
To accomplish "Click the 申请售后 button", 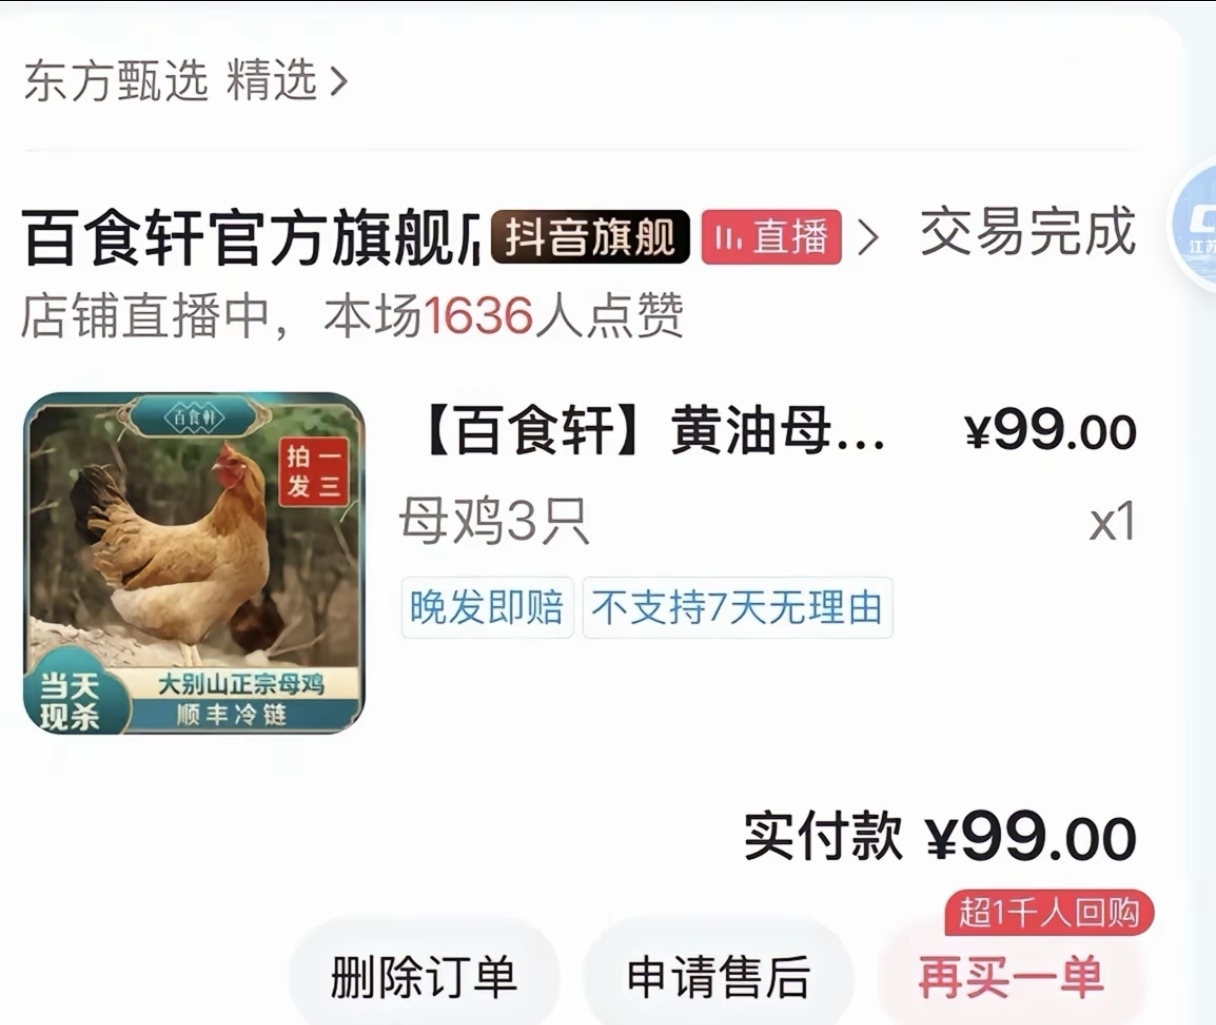I will coord(718,977).
